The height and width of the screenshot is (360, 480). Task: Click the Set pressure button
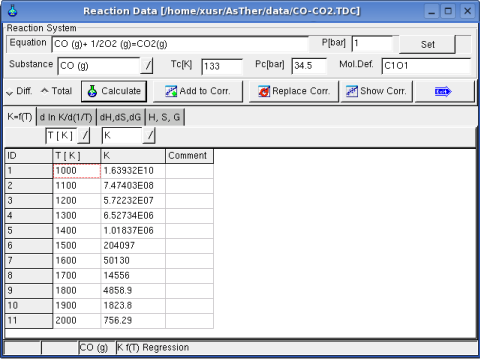(x=427, y=44)
